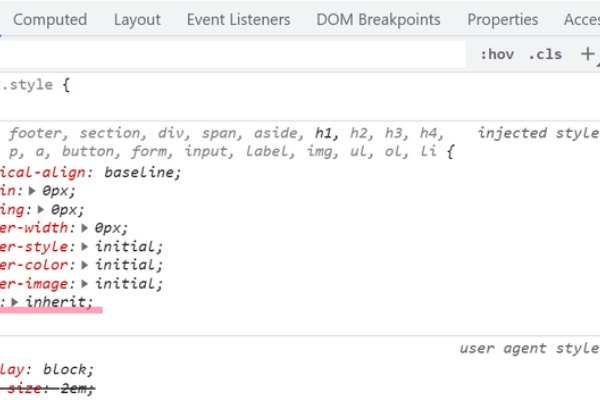Expand the border-style initial triangle
Viewport: 600px width, 400px height.
coord(85,247)
